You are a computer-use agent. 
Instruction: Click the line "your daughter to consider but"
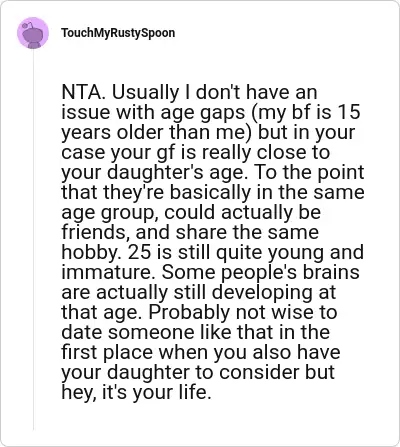(x=198, y=372)
